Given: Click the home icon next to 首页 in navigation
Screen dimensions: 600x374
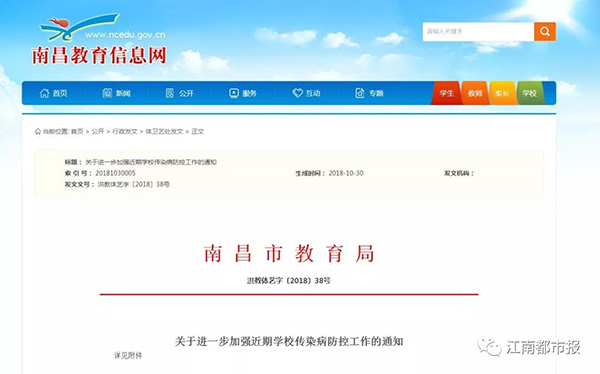Looking at the screenshot, I should click(44, 93).
